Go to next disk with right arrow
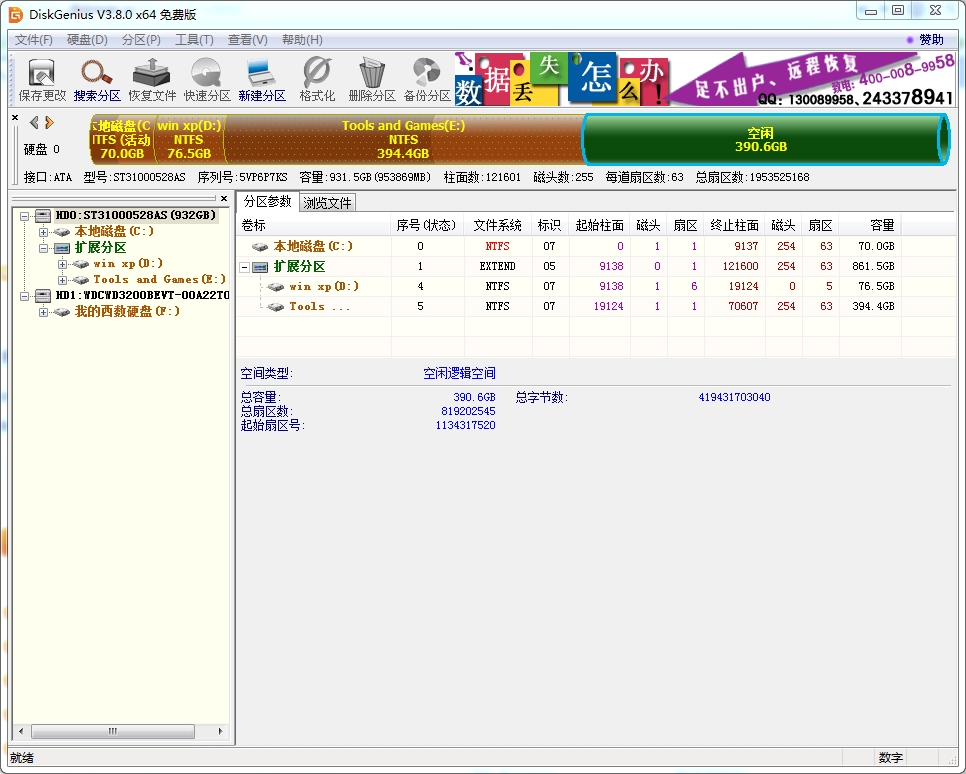This screenshot has width=966, height=774. click(49, 123)
